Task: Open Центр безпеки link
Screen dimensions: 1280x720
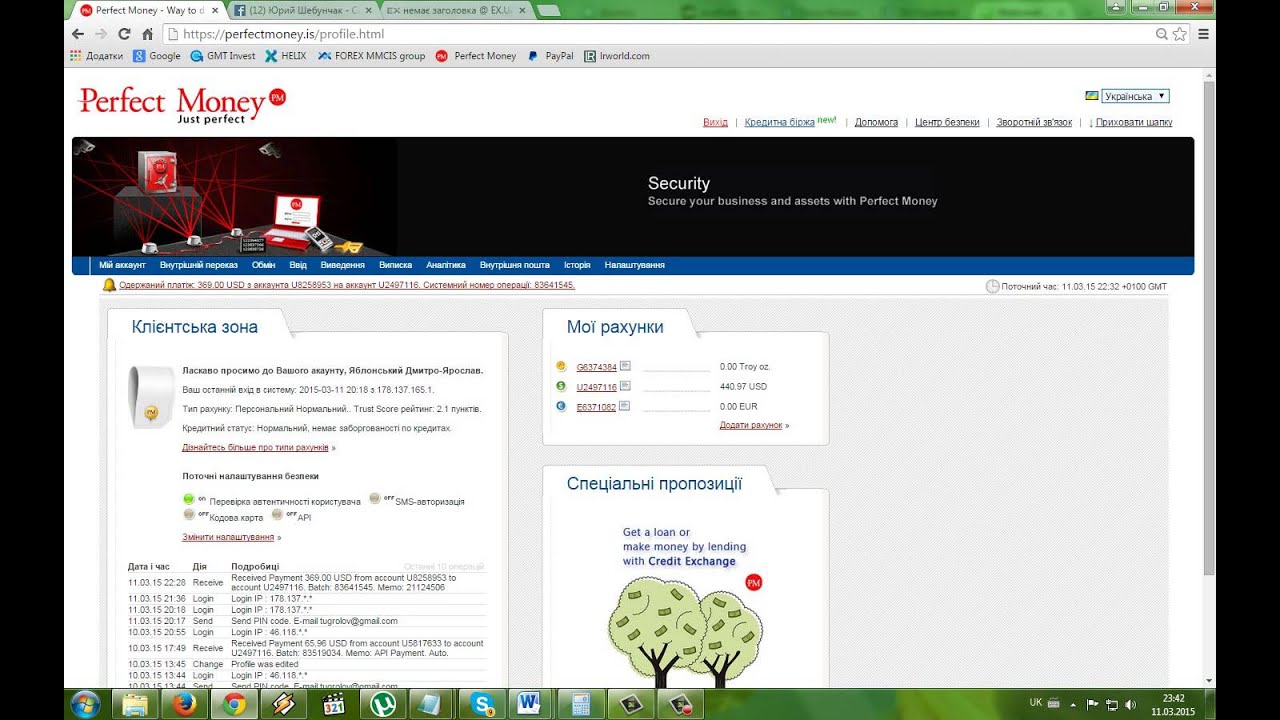Action: pos(947,122)
